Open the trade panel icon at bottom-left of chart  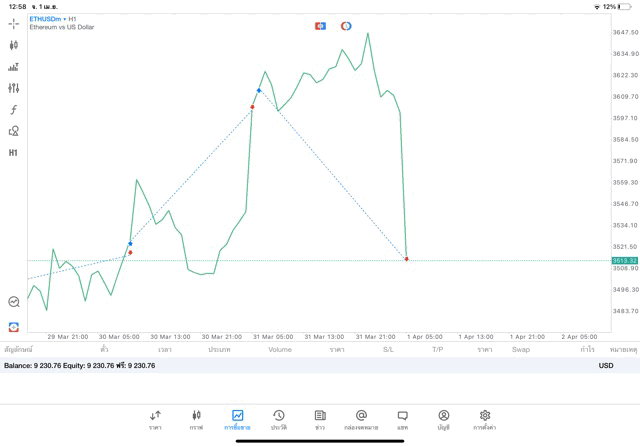(x=14, y=327)
